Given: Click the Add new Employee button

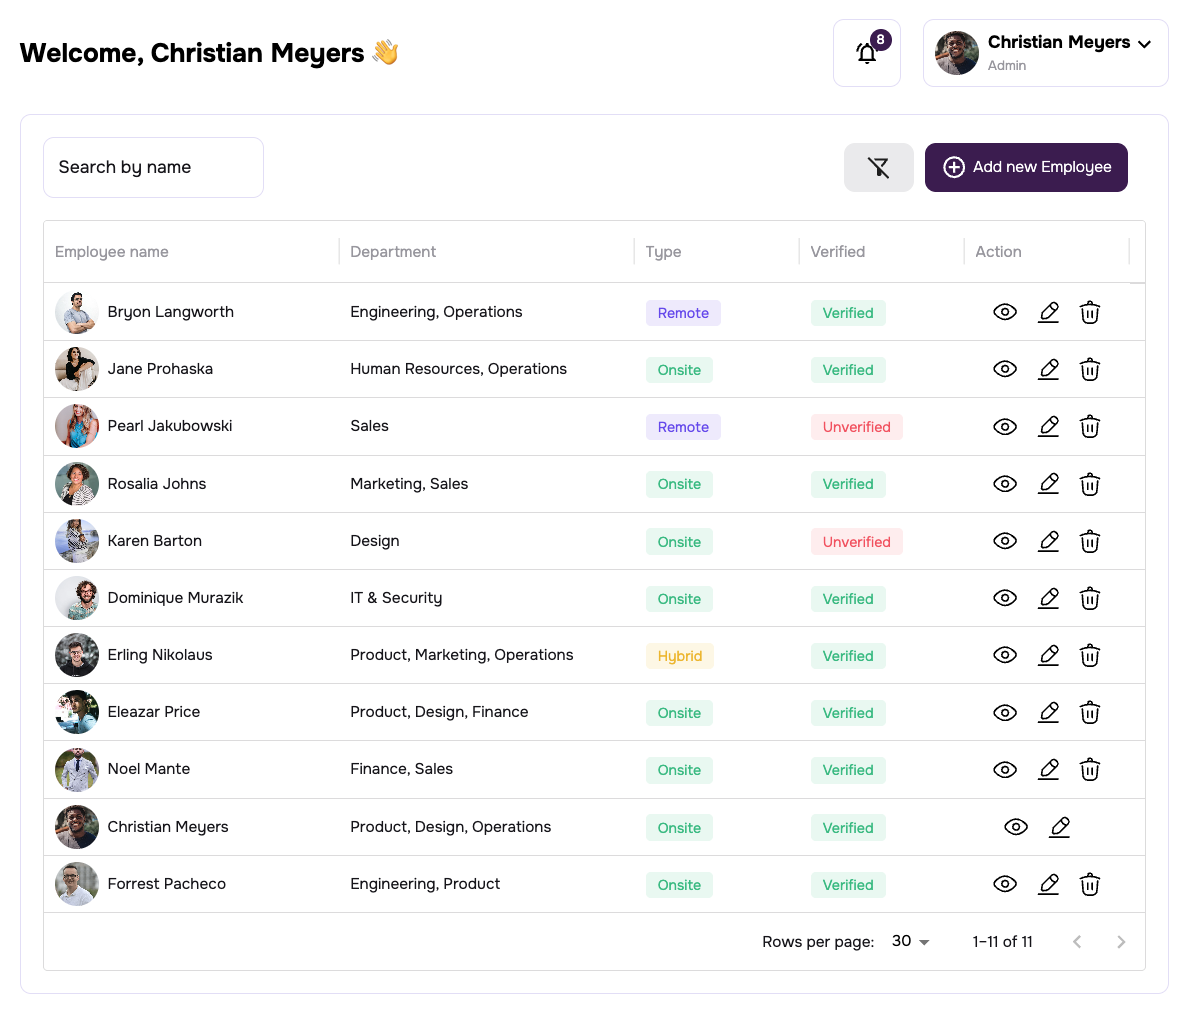Looking at the screenshot, I should (1026, 167).
